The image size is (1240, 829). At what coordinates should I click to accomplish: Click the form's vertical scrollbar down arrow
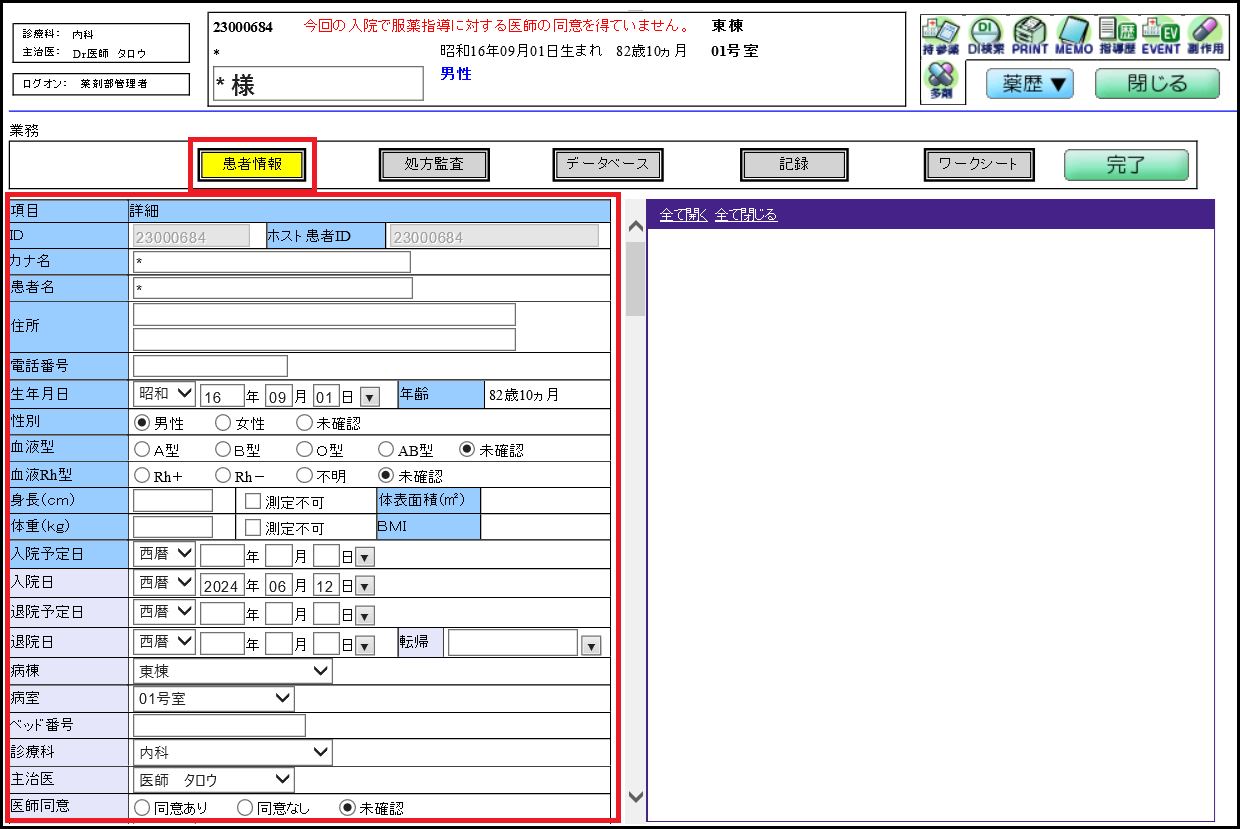634,797
